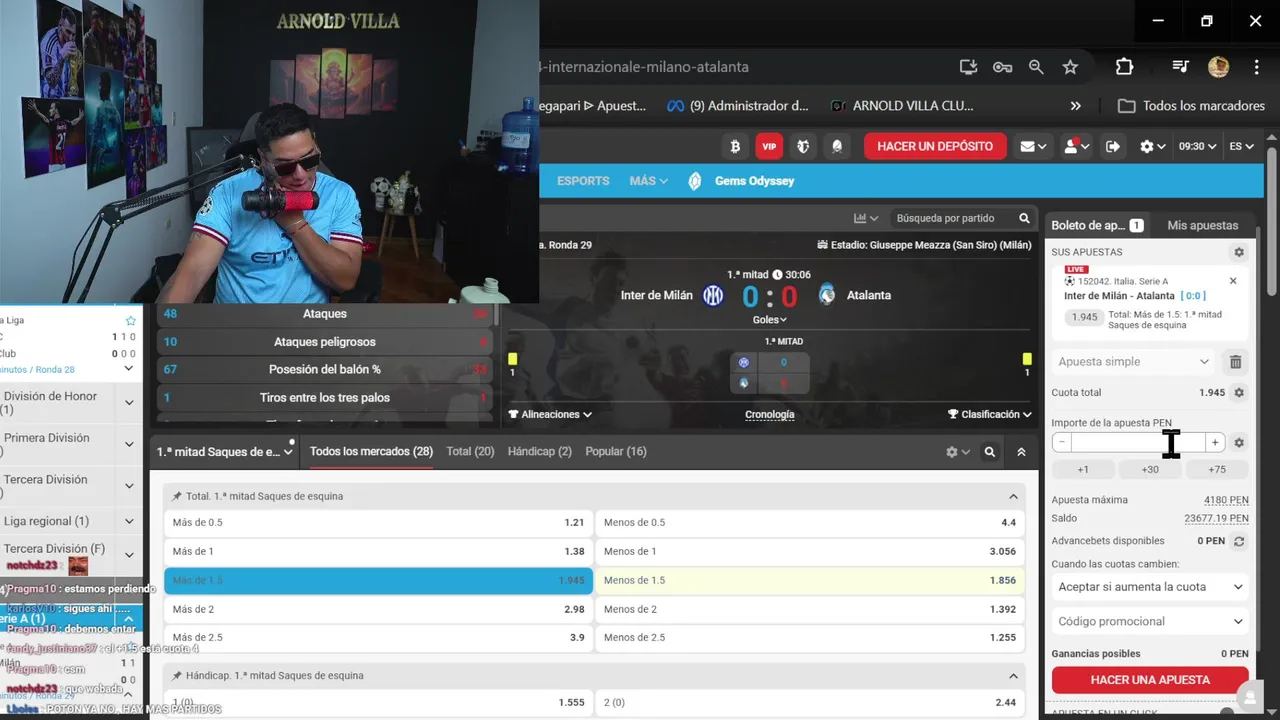Open the ES language selector
The height and width of the screenshot is (720, 1280).
(x=1241, y=146)
